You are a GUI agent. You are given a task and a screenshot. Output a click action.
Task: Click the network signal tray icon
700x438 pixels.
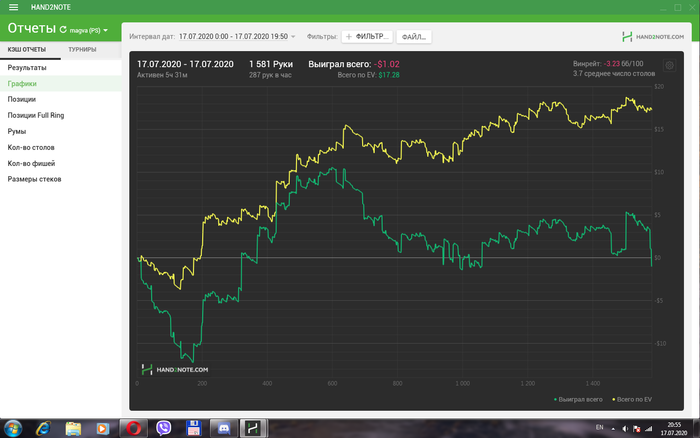pyautogui.click(x=649, y=429)
